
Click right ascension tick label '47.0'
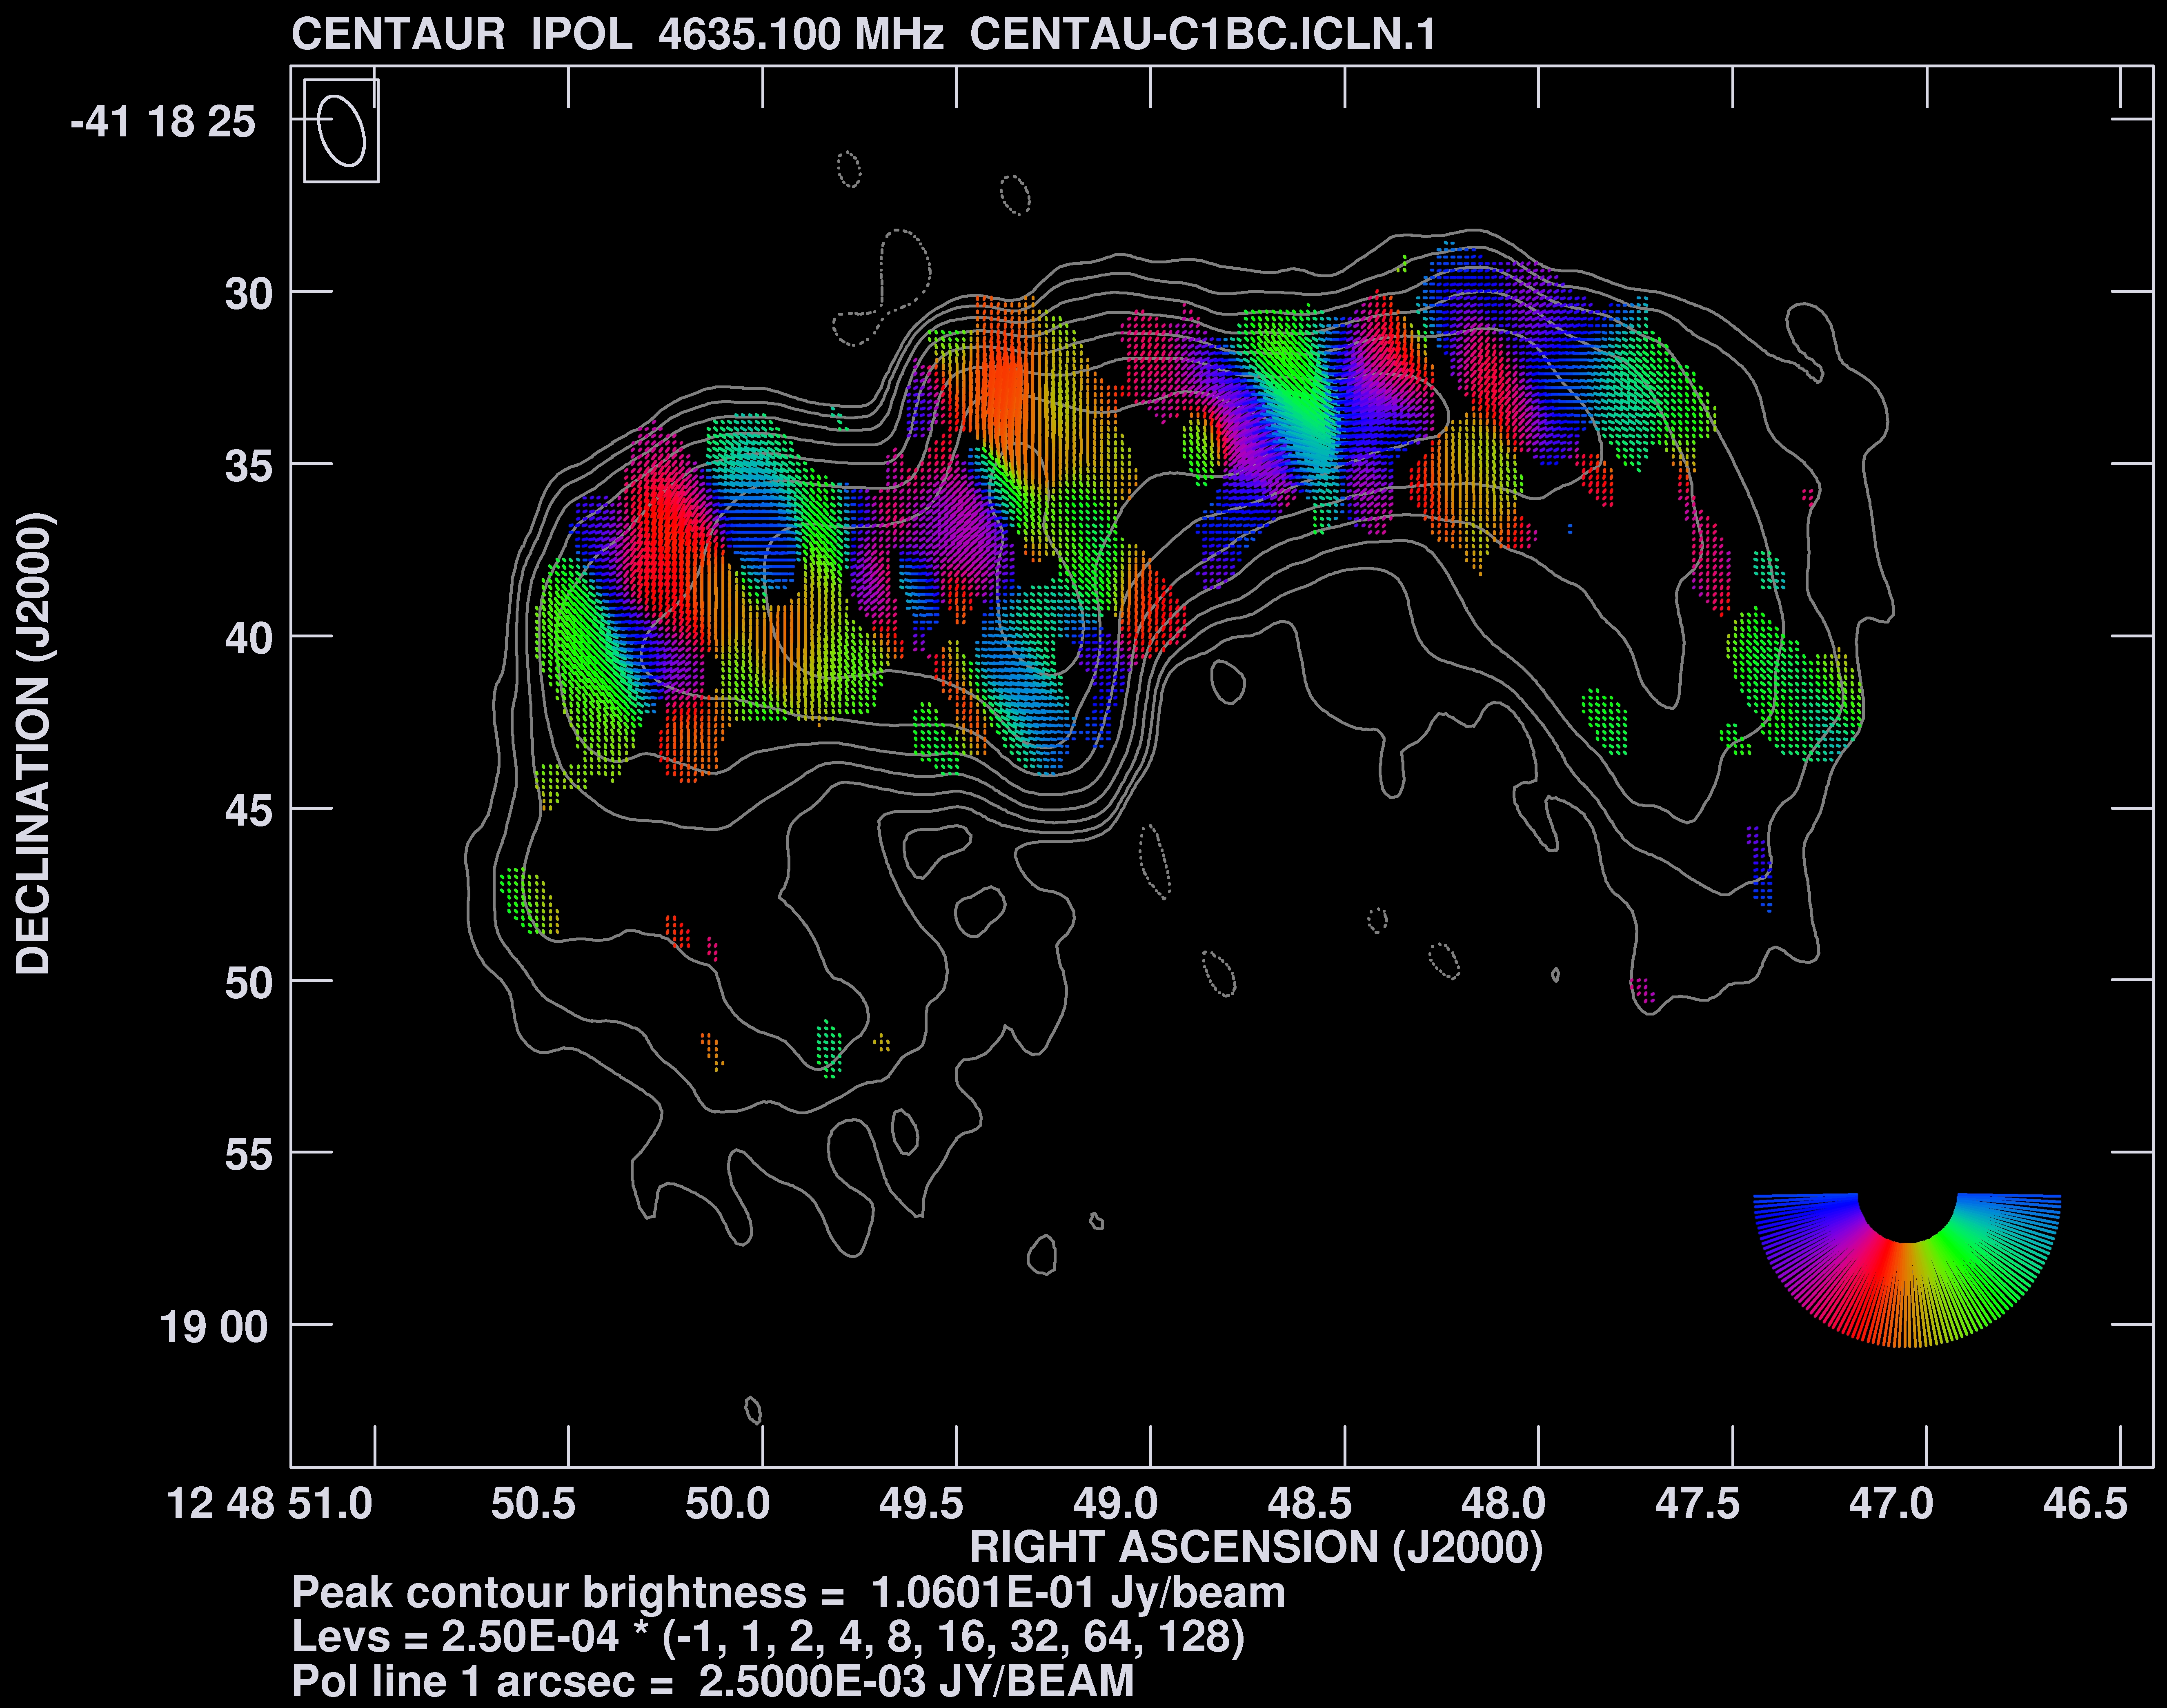pos(1891,1503)
